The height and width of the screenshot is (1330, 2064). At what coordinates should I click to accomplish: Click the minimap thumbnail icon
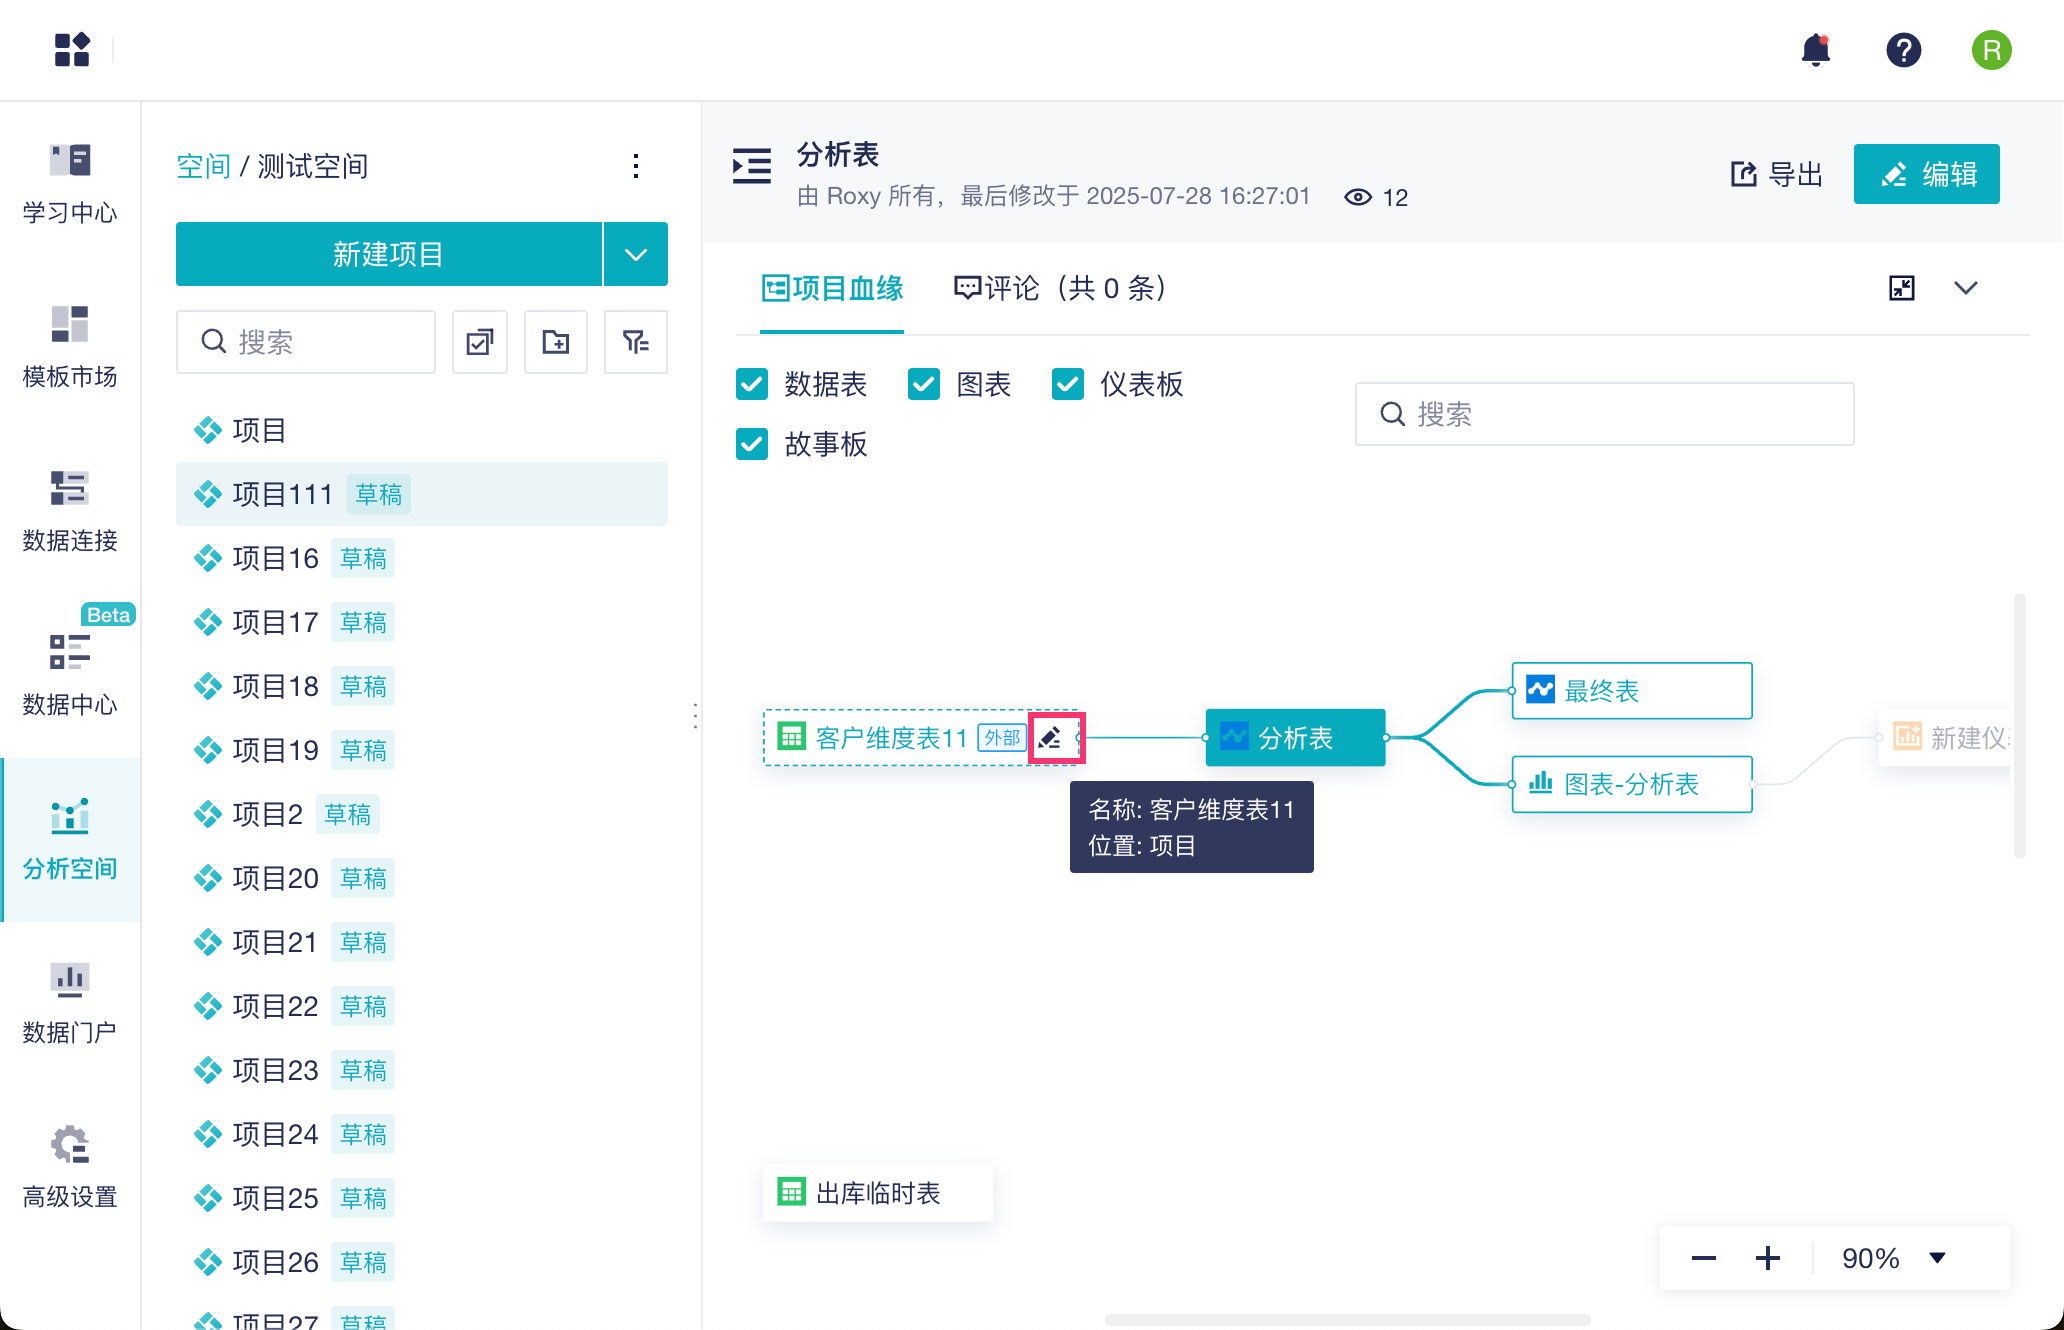[1902, 288]
